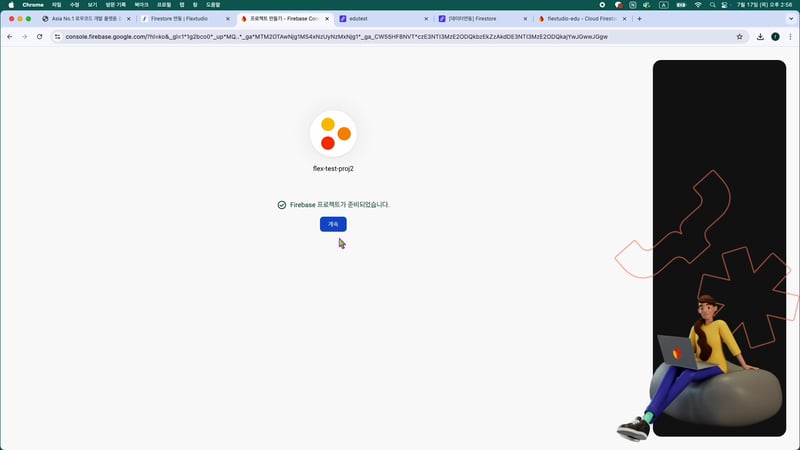The width and height of the screenshot is (800, 450).
Task: Reload the page with the refresh icon
Action: pos(39,37)
